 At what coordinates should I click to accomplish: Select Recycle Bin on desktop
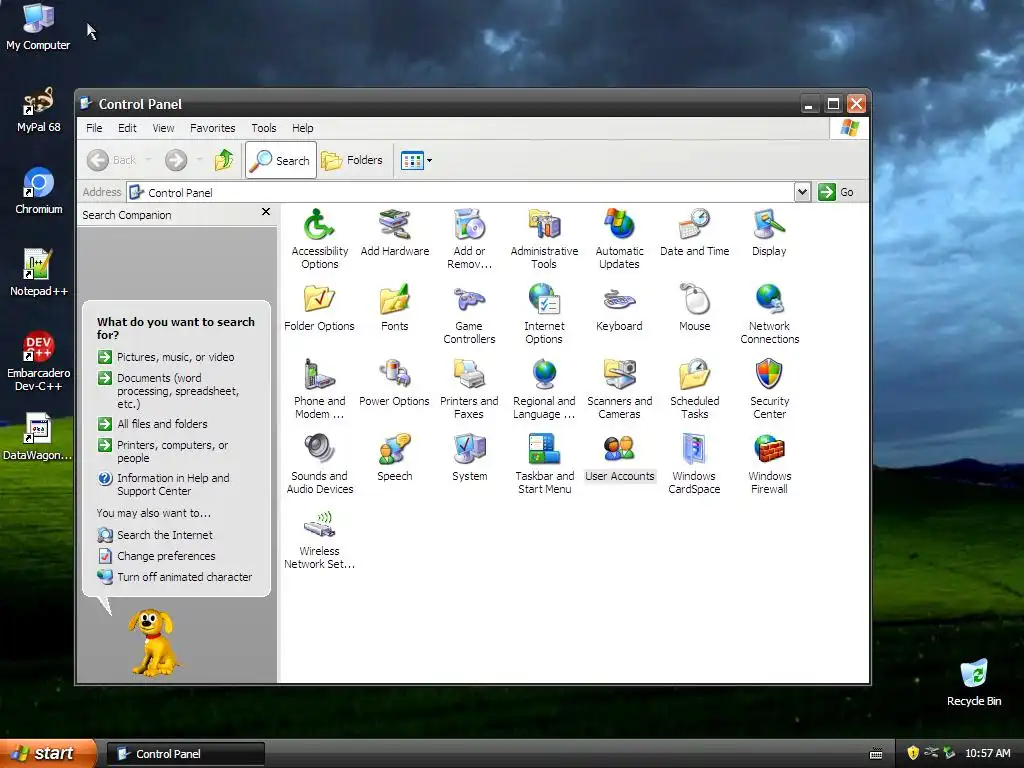pyautogui.click(x=974, y=682)
